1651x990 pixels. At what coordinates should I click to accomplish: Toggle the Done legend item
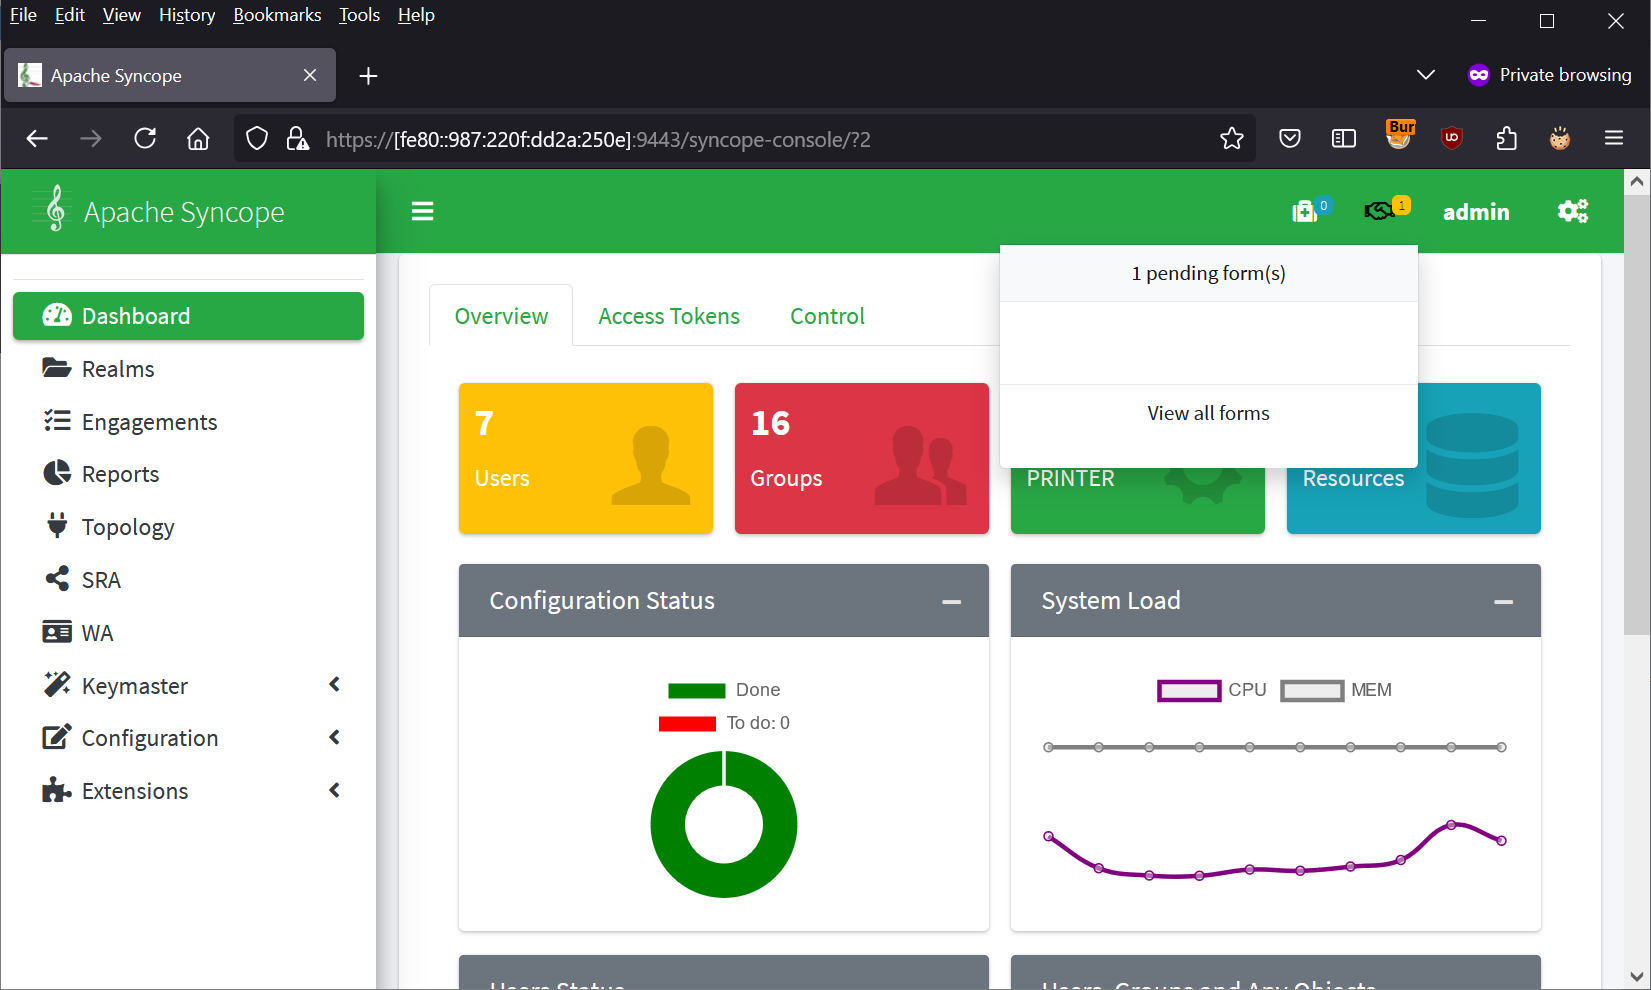coord(724,690)
